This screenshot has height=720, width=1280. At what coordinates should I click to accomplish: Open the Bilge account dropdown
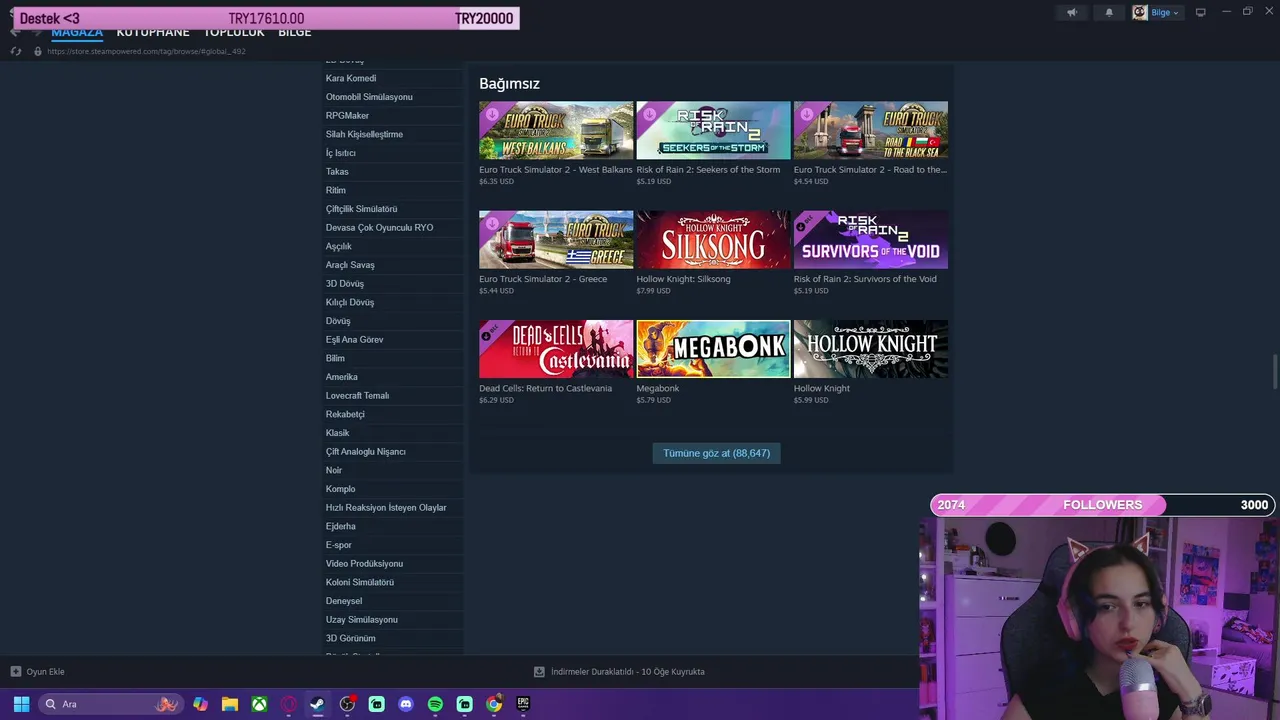tap(1157, 13)
